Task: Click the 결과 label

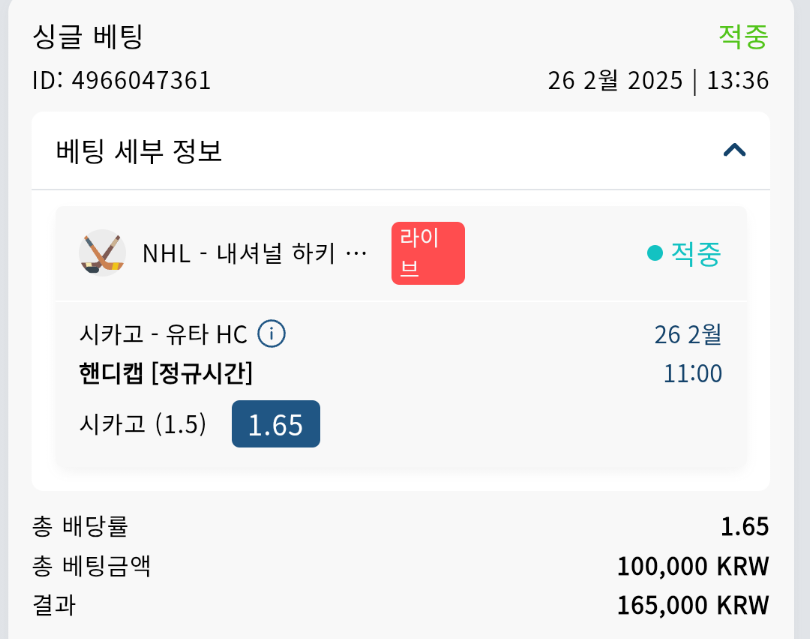Action: tap(54, 605)
